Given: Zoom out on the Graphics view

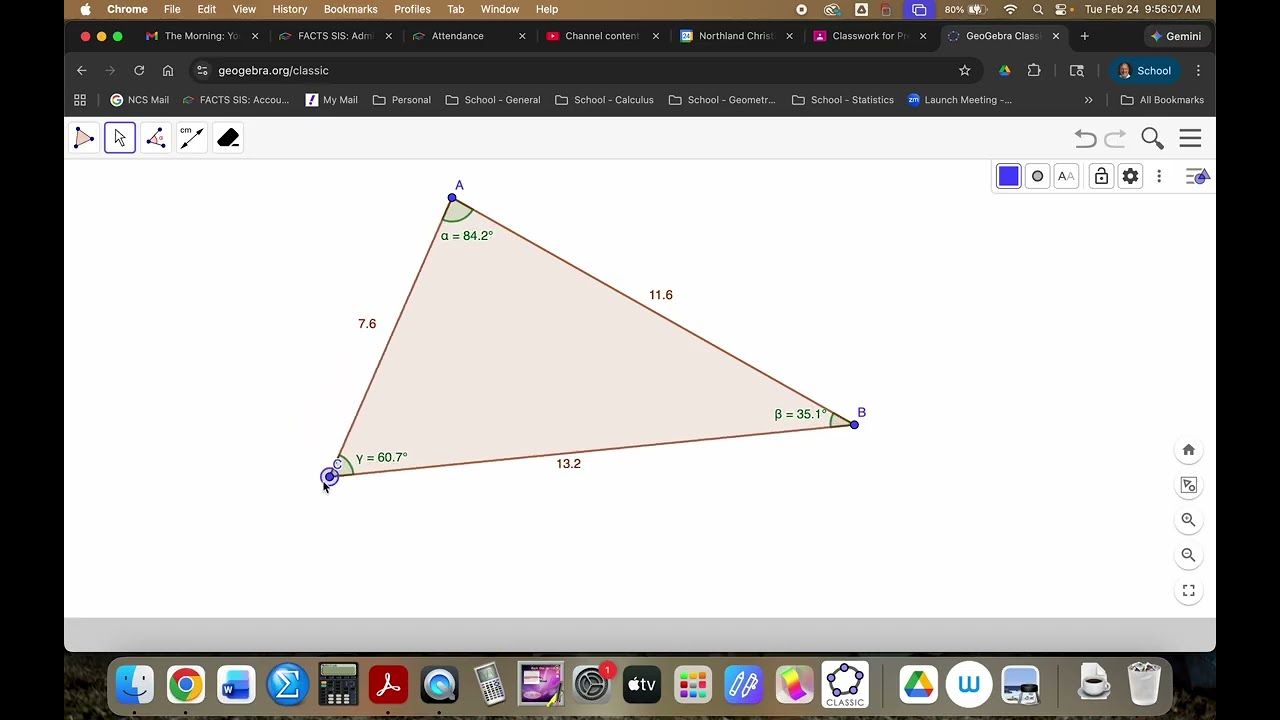Looking at the screenshot, I should pyautogui.click(x=1189, y=555).
